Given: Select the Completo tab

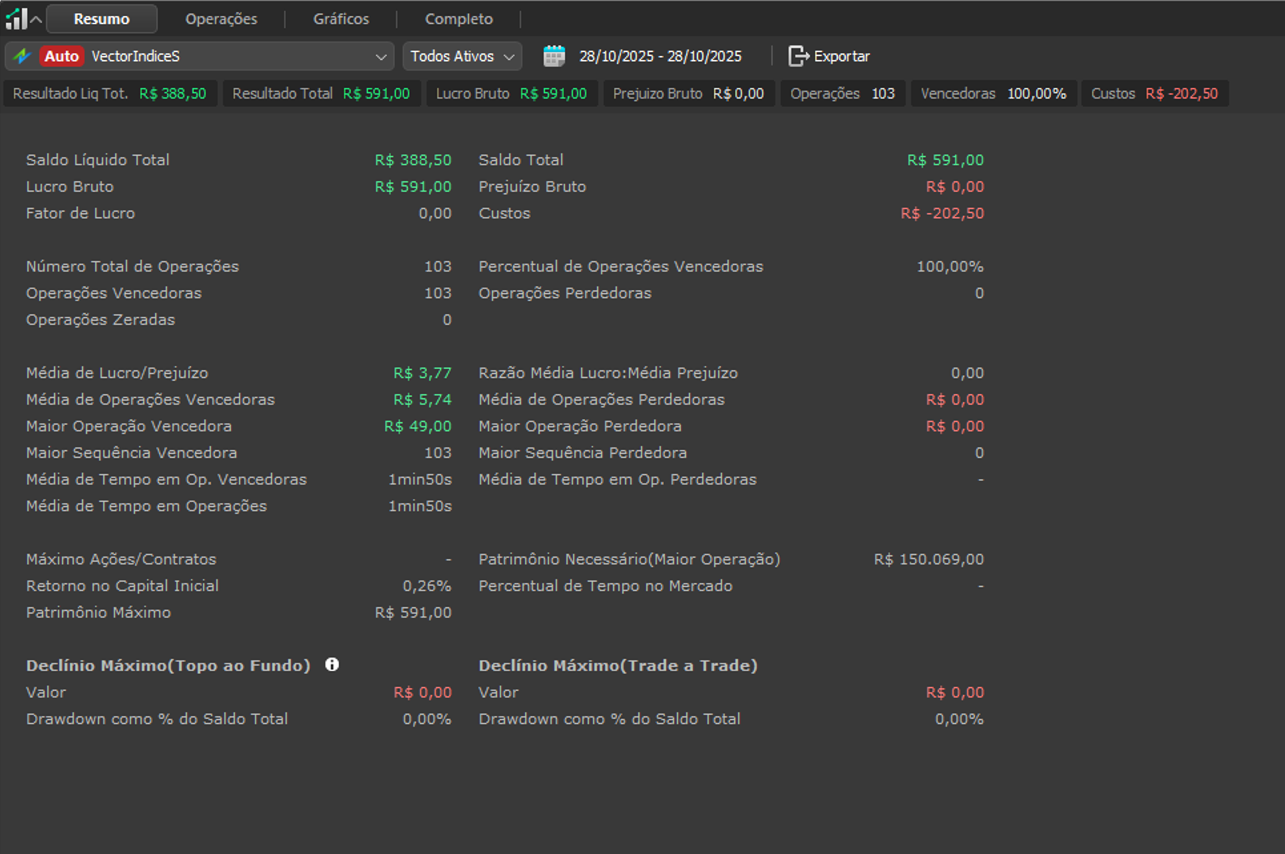Looking at the screenshot, I should point(459,19).
